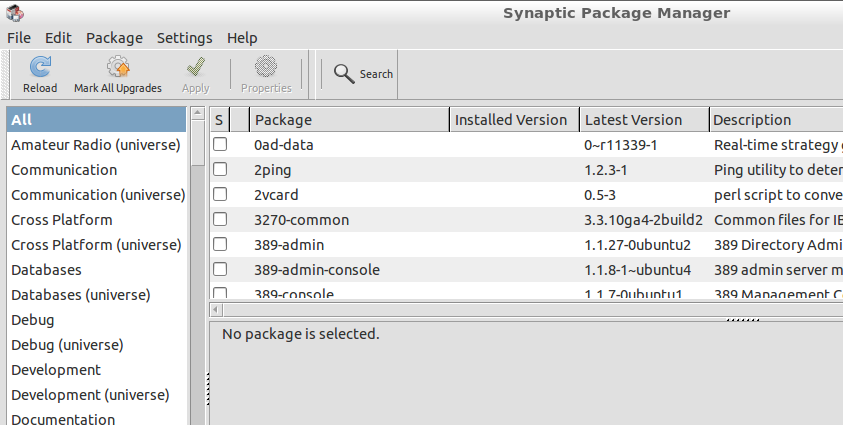This screenshot has height=425, width=843.
Task: Open the Edit menu
Action: (58, 38)
